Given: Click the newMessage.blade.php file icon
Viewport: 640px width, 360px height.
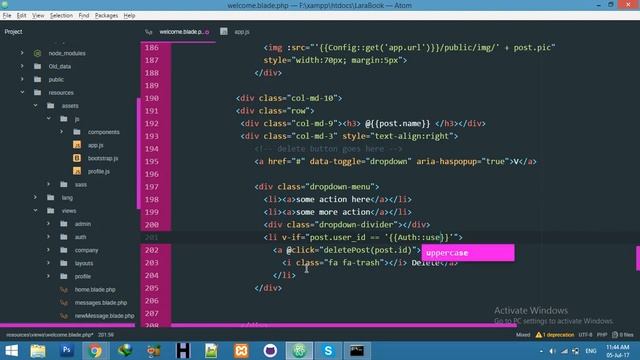Looking at the screenshot, I should click(64, 316).
